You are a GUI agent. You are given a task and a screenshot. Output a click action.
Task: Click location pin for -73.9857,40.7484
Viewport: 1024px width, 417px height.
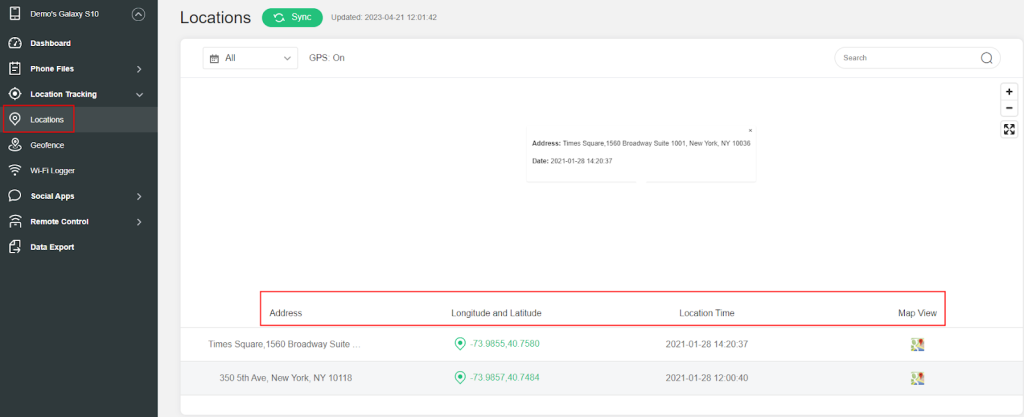coord(460,378)
